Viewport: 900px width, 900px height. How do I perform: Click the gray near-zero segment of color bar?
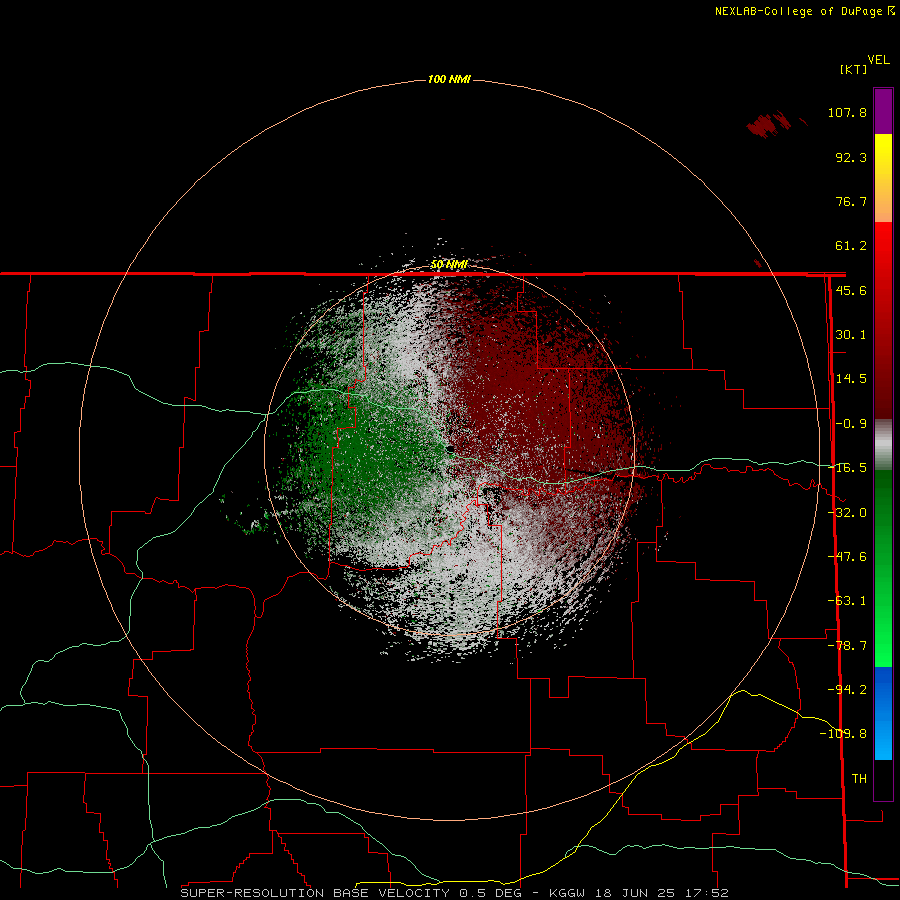[x=883, y=444]
